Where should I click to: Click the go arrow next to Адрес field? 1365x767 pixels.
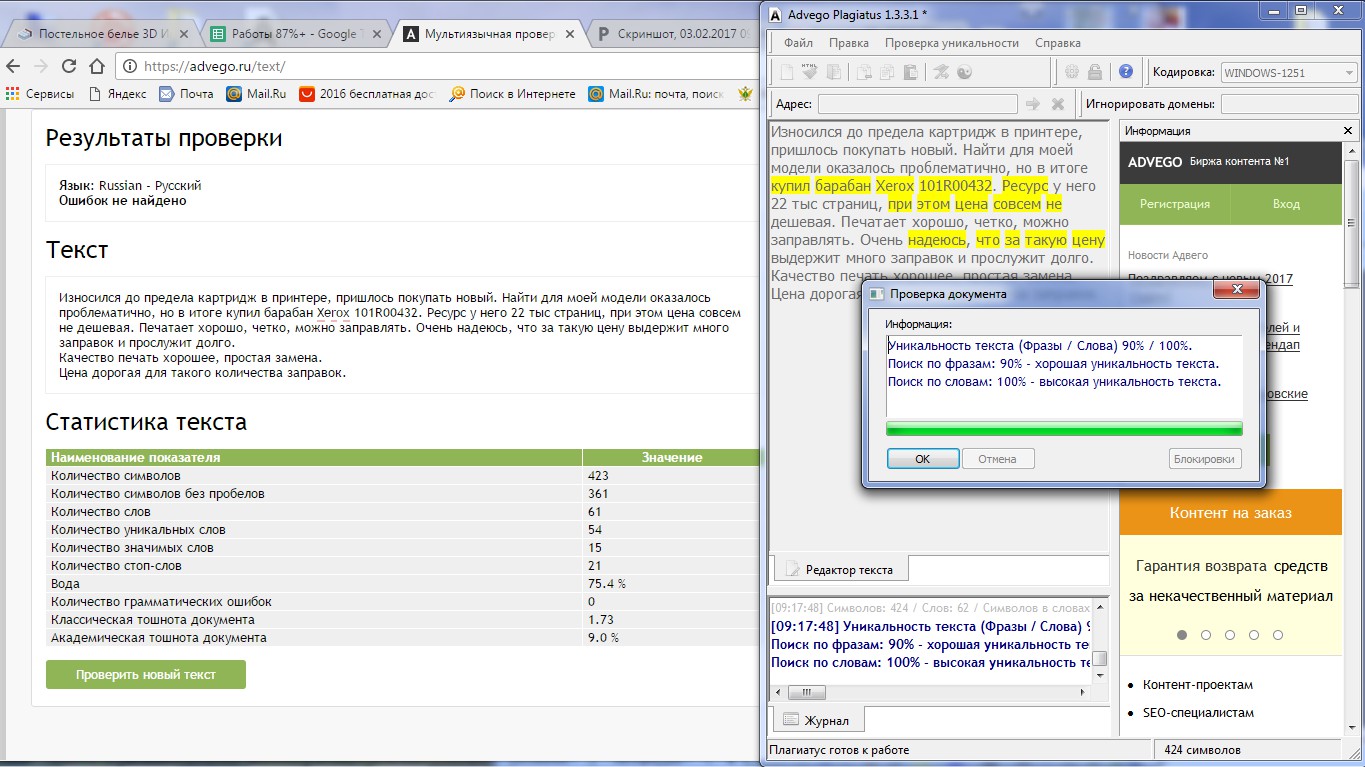[x=1033, y=104]
